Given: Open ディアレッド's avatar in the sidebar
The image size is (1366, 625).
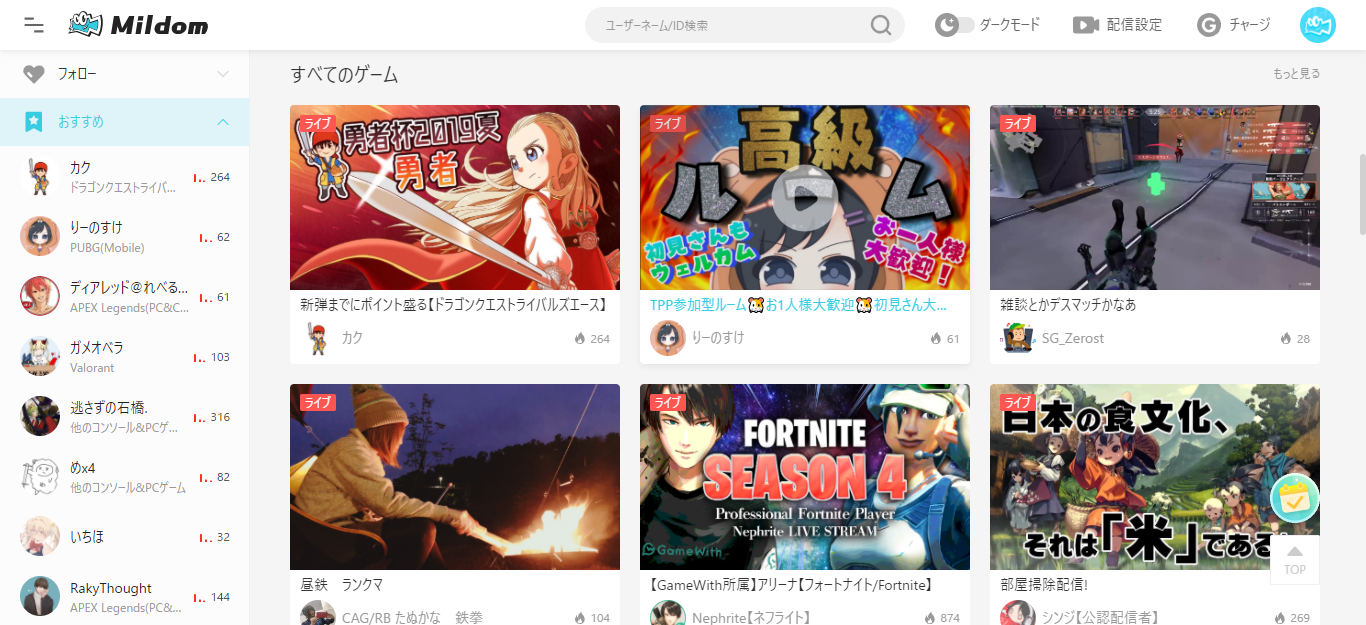Looking at the screenshot, I should 40,296.
